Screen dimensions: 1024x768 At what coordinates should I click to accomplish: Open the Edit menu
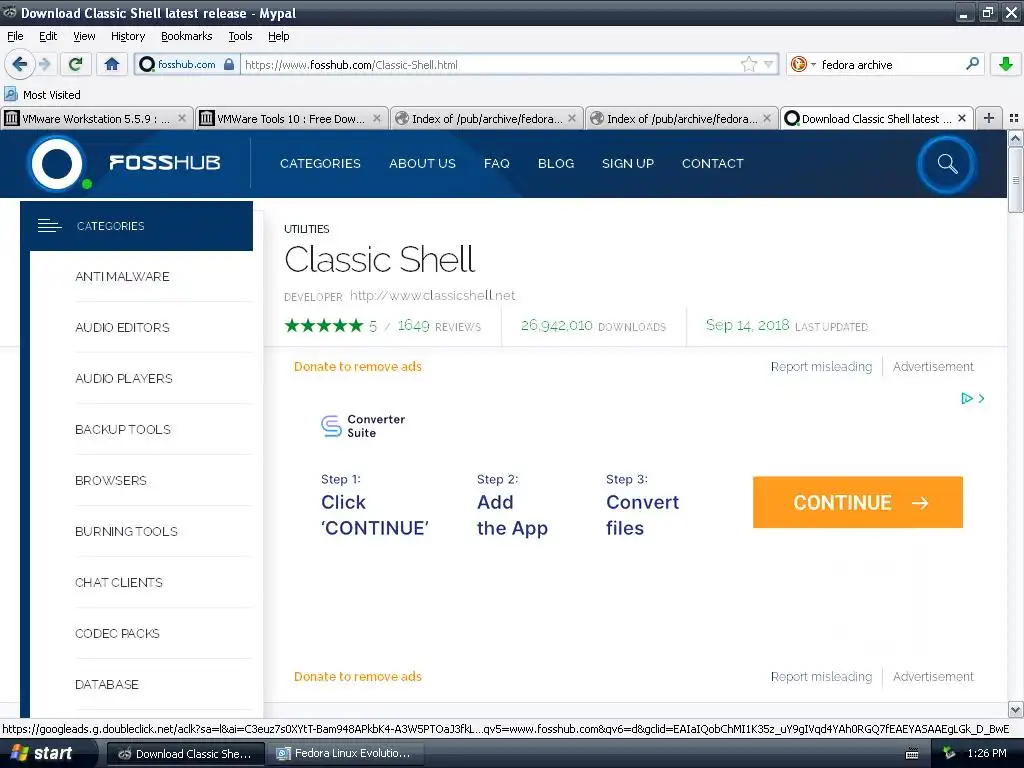coord(48,36)
